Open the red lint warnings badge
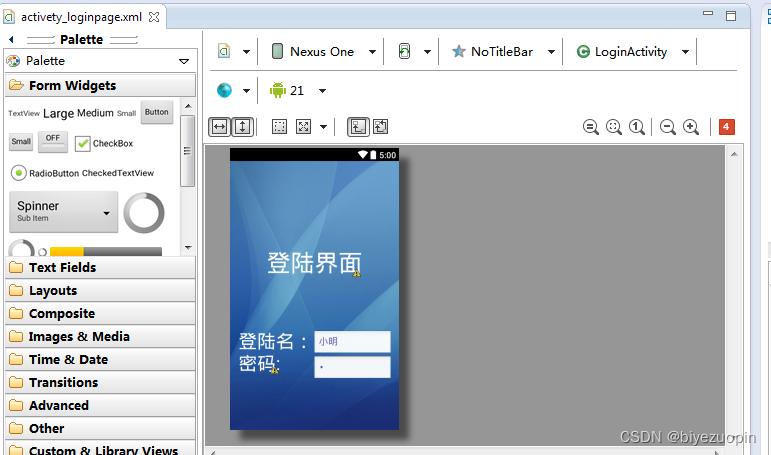The image size is (771, 455). [726, 127]
